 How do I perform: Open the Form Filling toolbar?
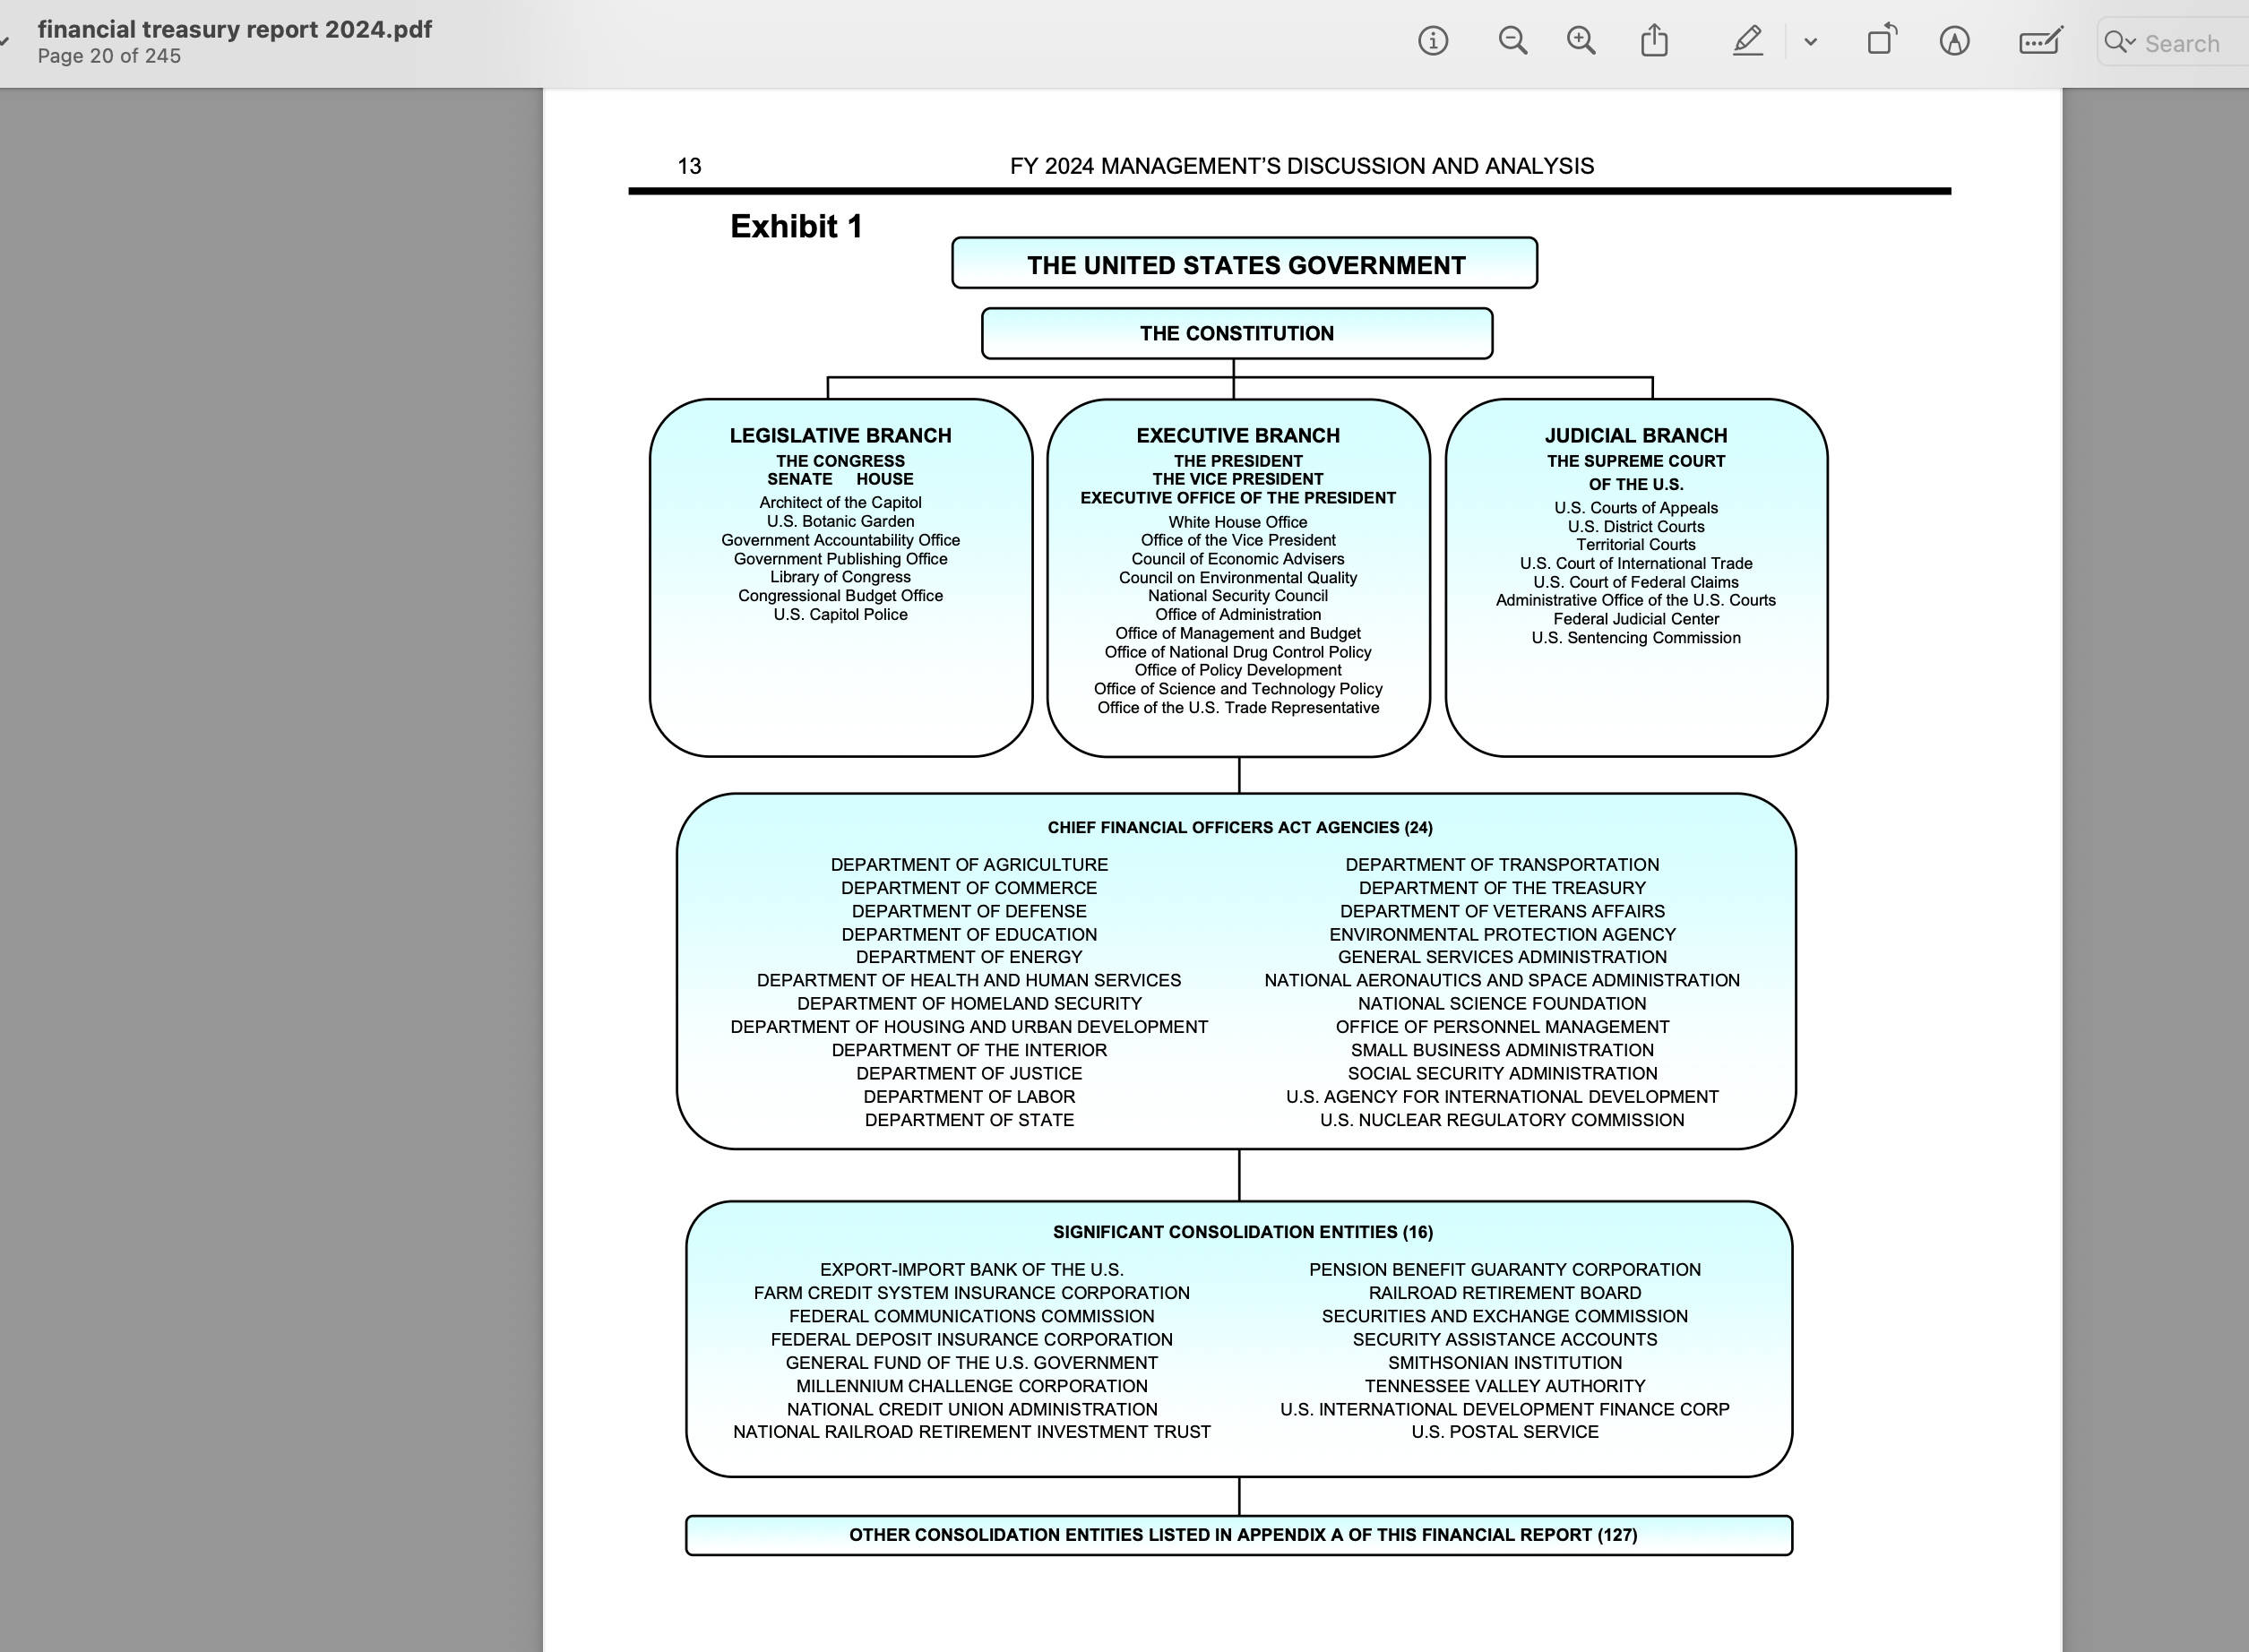coord(2039,41)
